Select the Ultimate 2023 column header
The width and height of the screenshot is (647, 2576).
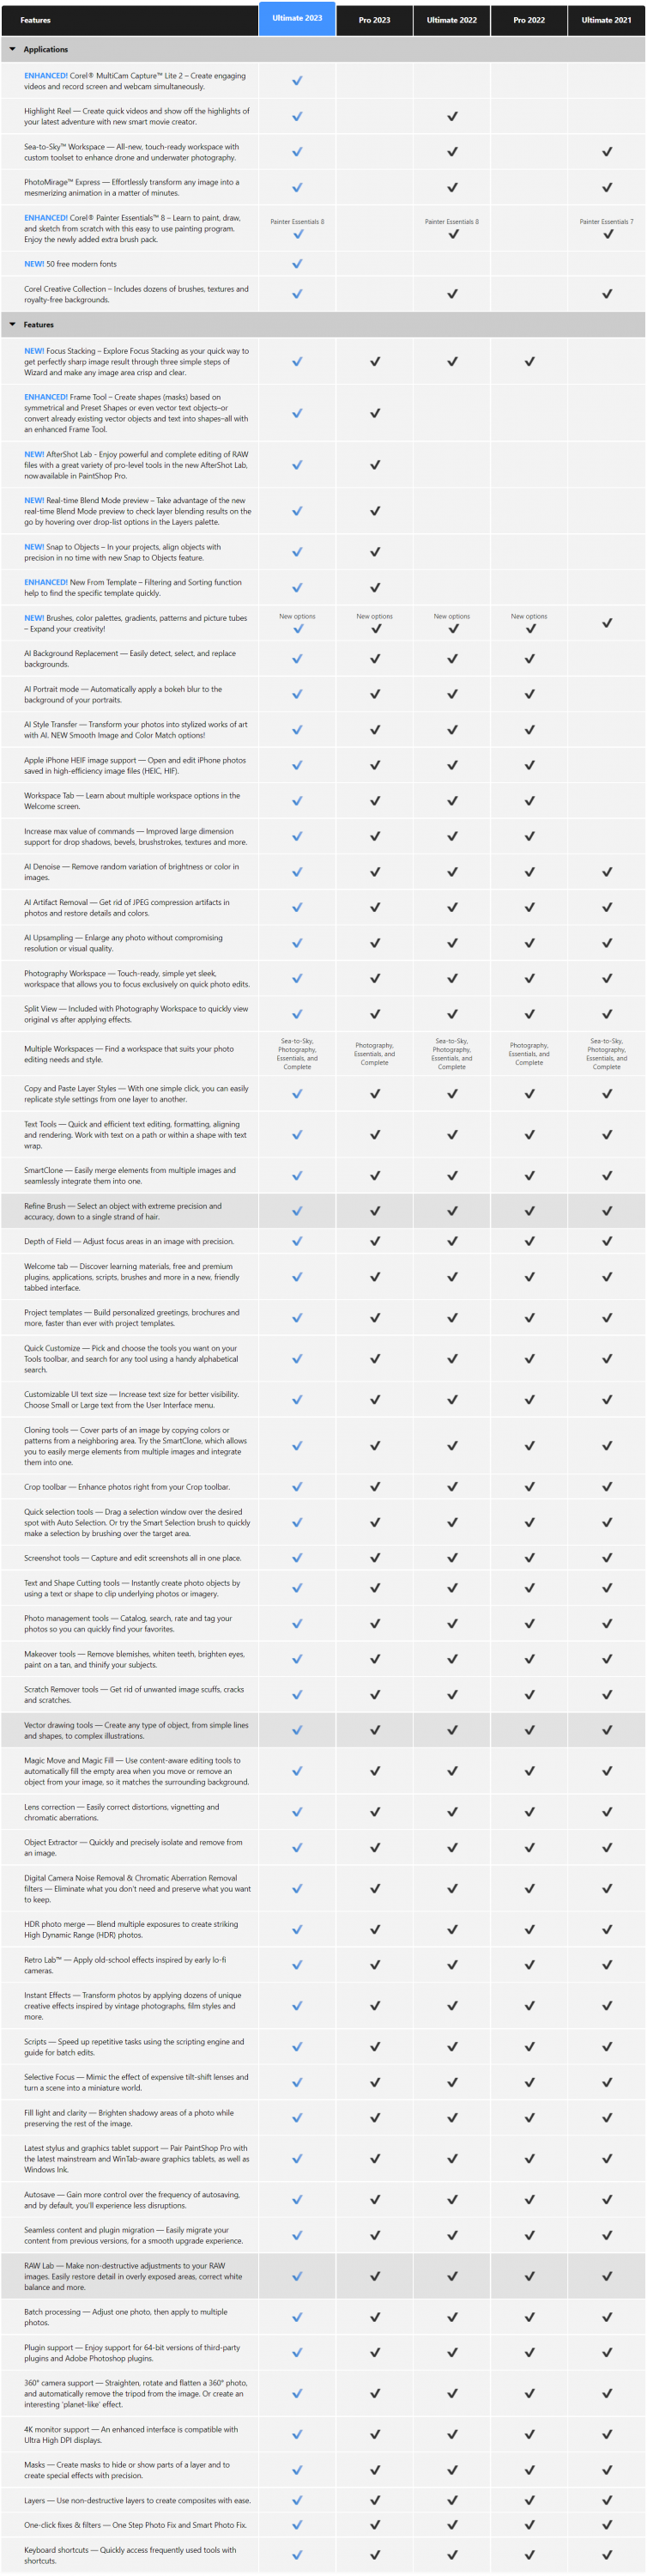[x=297, y=18]
